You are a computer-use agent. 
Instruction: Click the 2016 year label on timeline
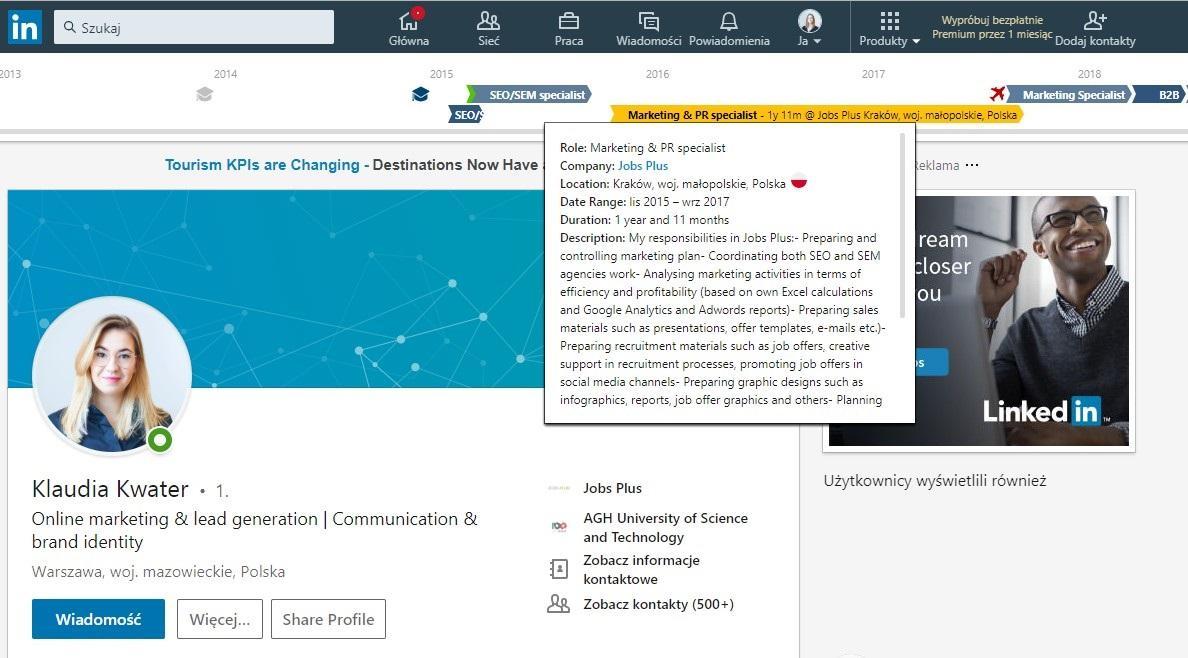tap(658, 74)
